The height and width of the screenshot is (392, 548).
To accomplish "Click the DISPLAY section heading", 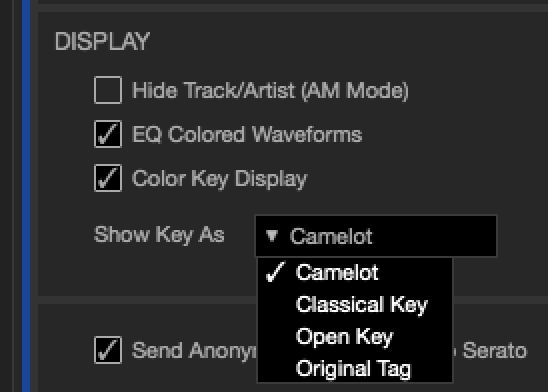I will coord(102,41).
